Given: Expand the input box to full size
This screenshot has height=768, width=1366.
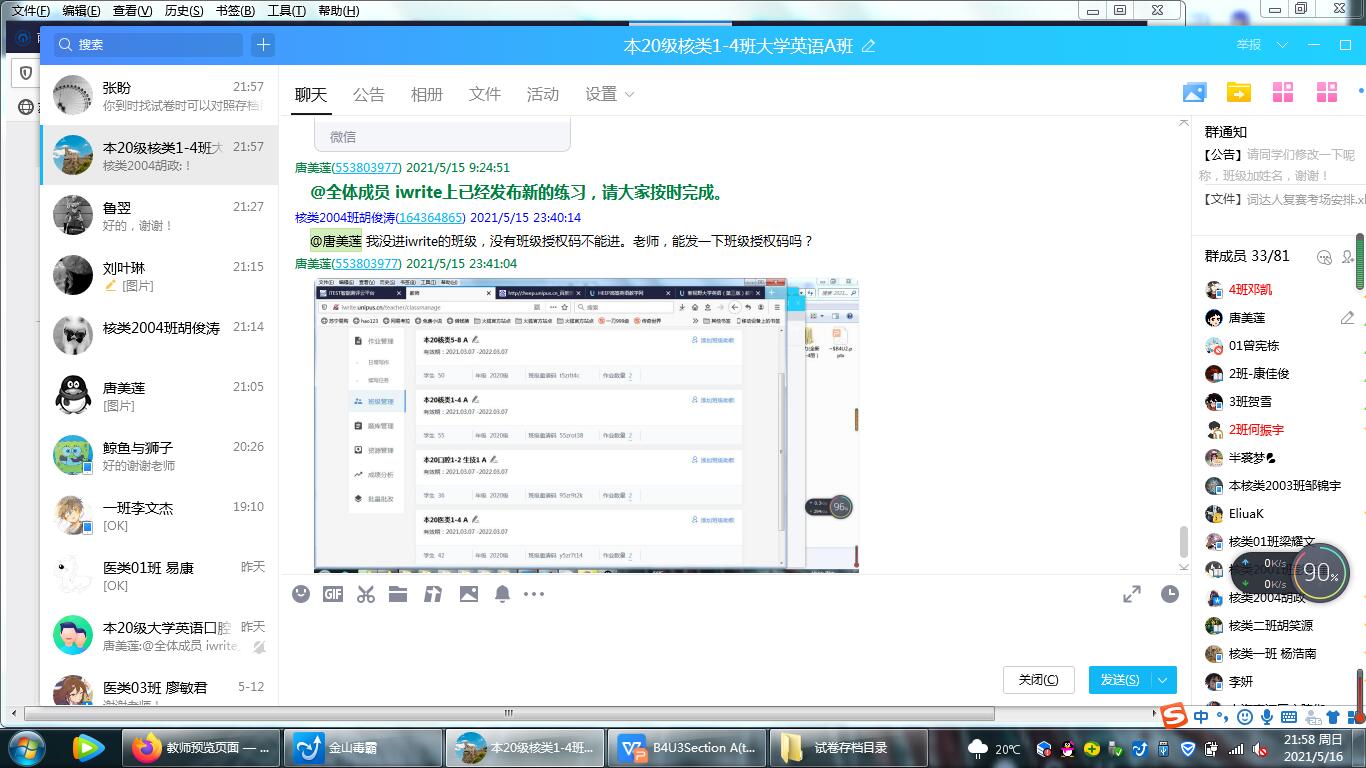Looking at the screenshot, I should (x=1132, y=594).
